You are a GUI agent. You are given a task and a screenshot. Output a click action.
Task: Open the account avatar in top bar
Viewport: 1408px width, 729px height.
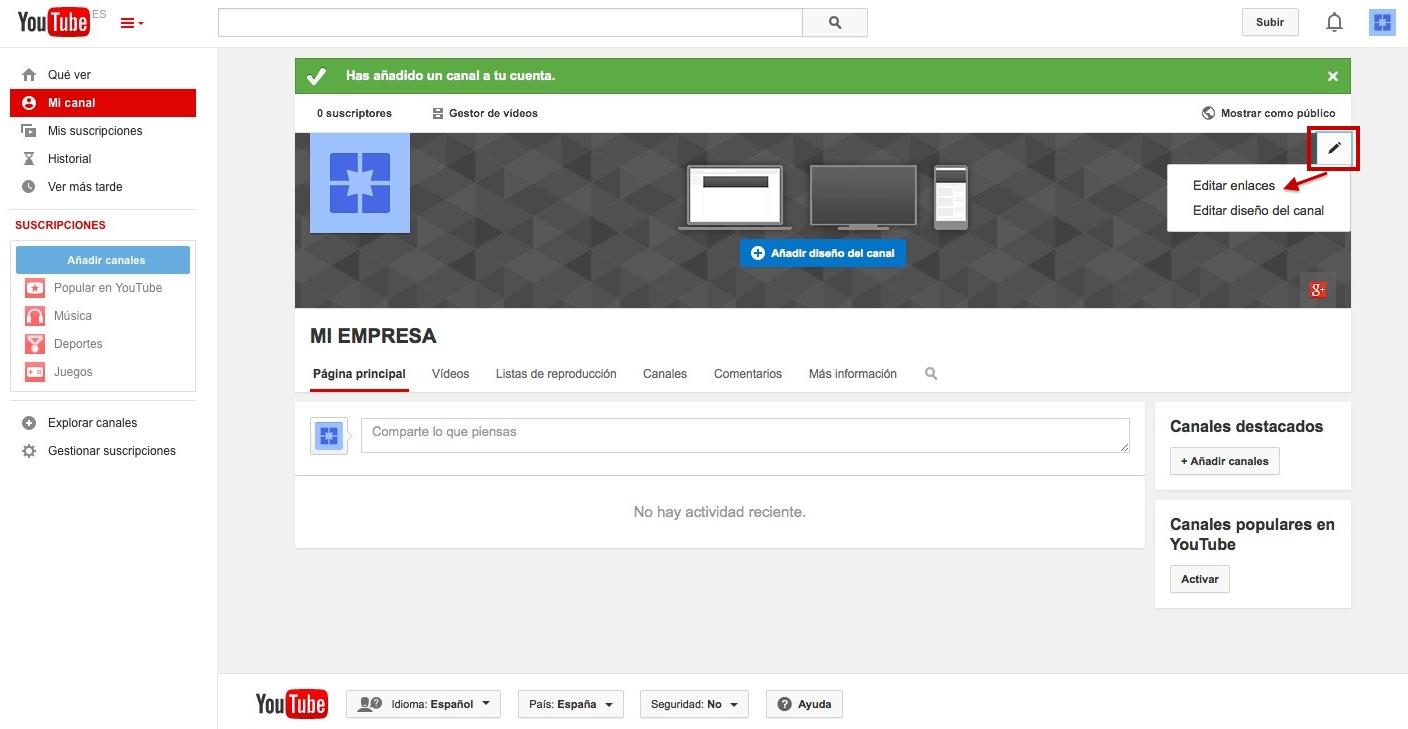point(1382,22)
